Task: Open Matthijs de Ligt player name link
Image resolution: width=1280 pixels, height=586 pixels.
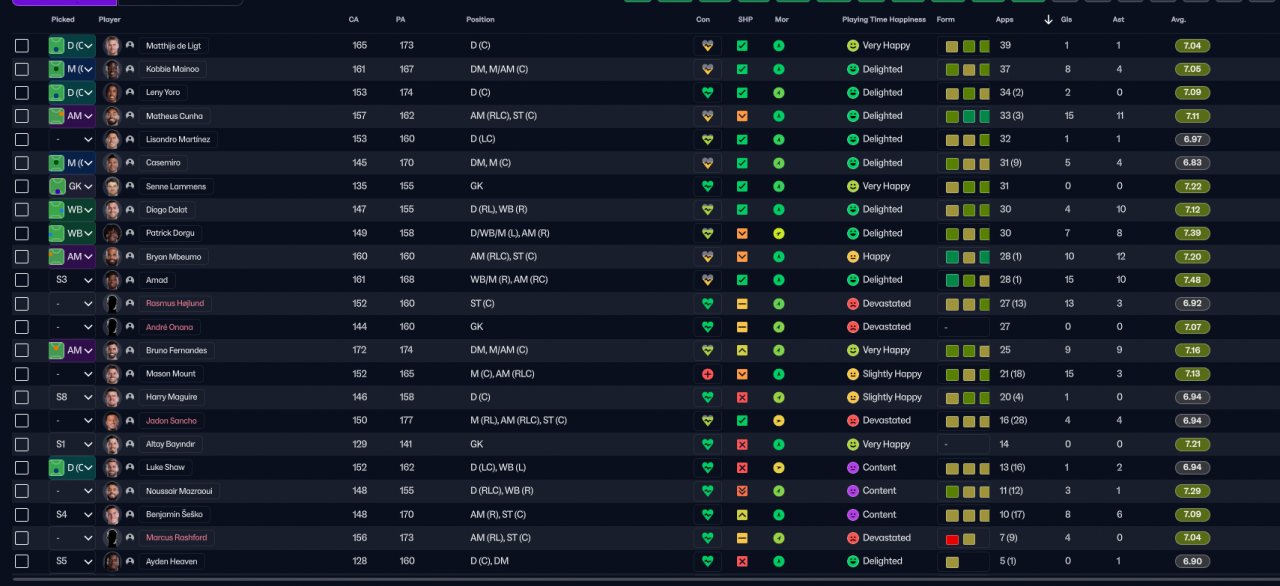Action: tap(174, 46)
